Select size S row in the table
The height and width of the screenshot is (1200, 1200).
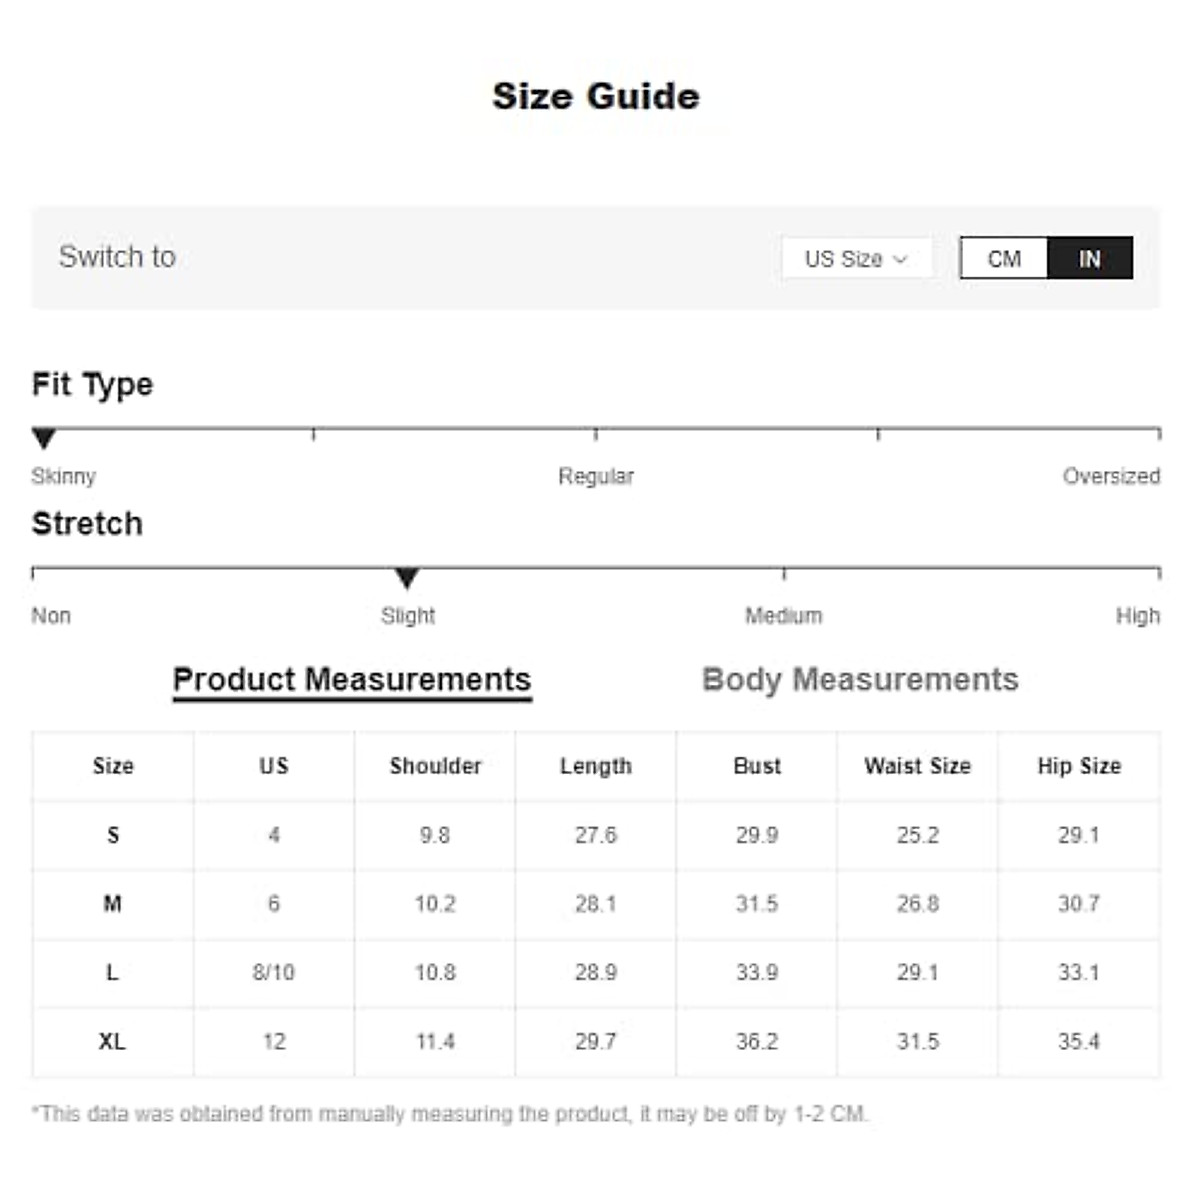tap(112, 835)
